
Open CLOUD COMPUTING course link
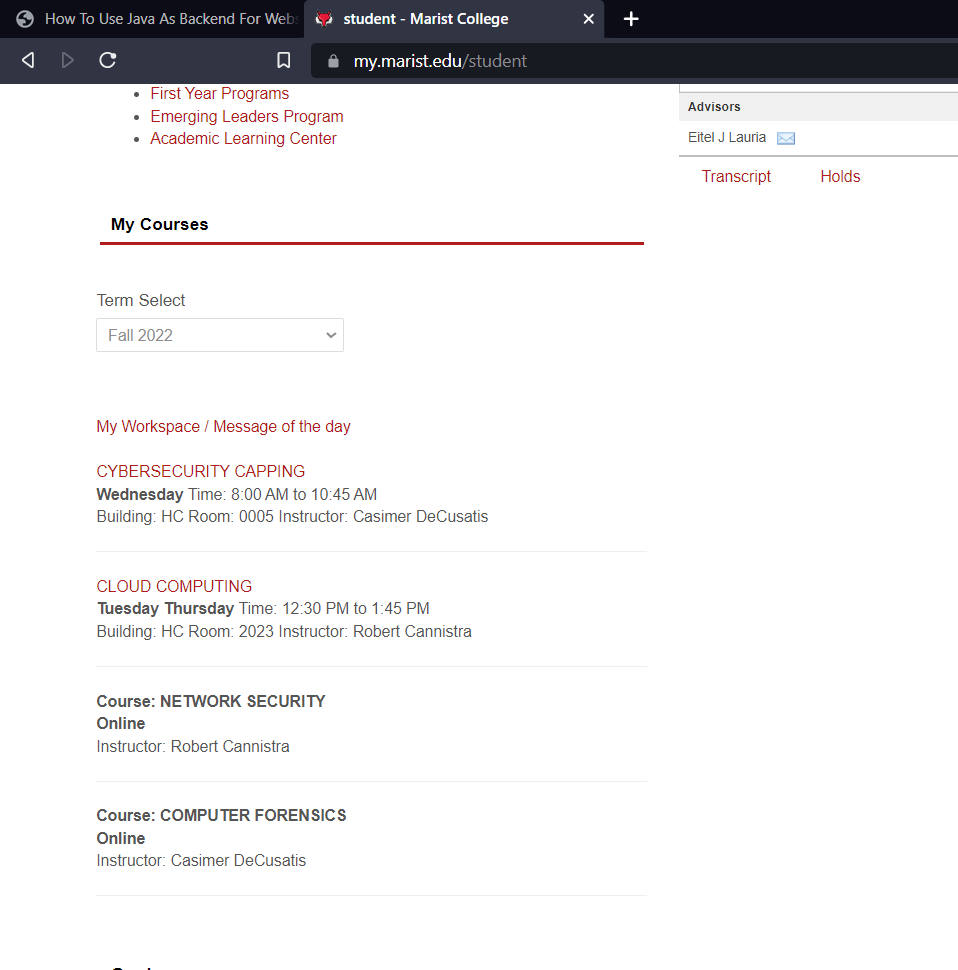(174, 586)
